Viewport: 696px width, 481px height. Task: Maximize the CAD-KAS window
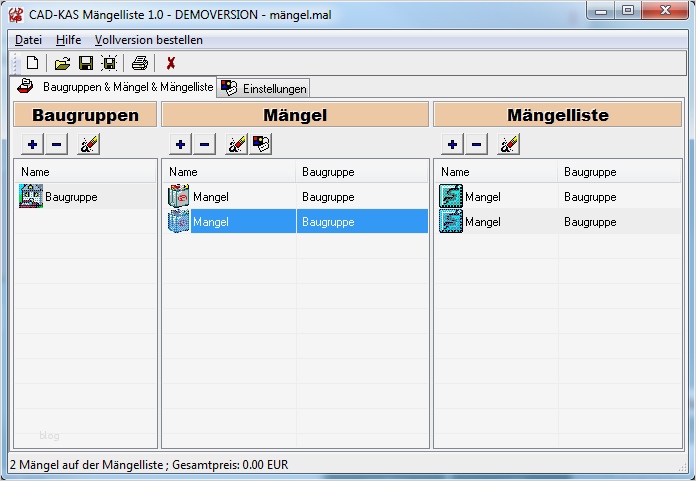click(628, 11)
